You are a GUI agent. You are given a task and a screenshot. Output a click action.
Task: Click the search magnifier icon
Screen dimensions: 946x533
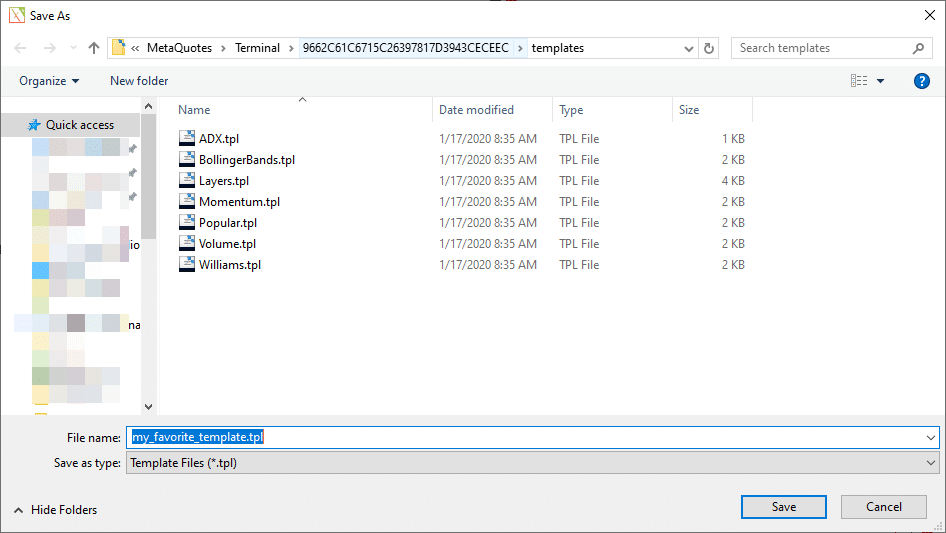(x=918, y=48)
